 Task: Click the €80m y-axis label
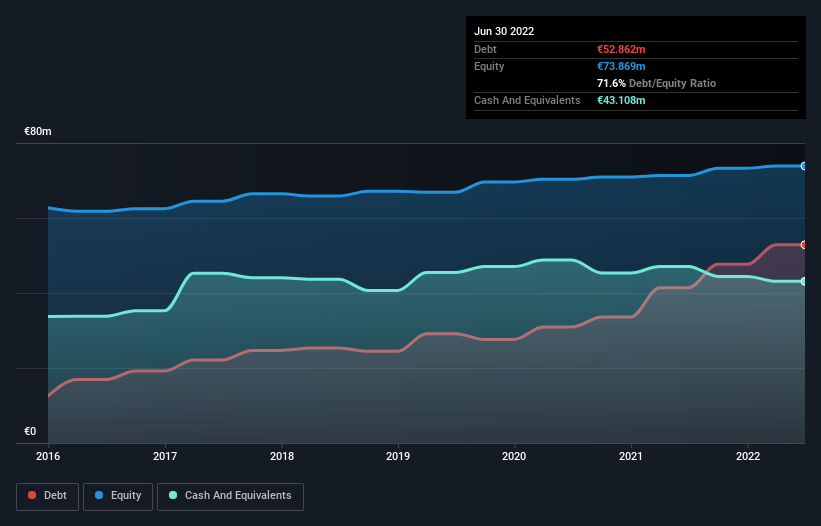38,131
